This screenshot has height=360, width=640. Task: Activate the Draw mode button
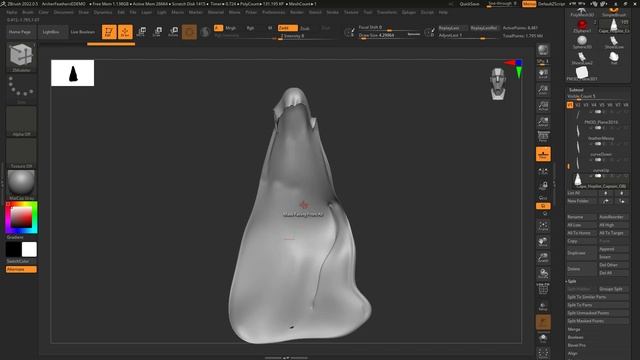125,32
